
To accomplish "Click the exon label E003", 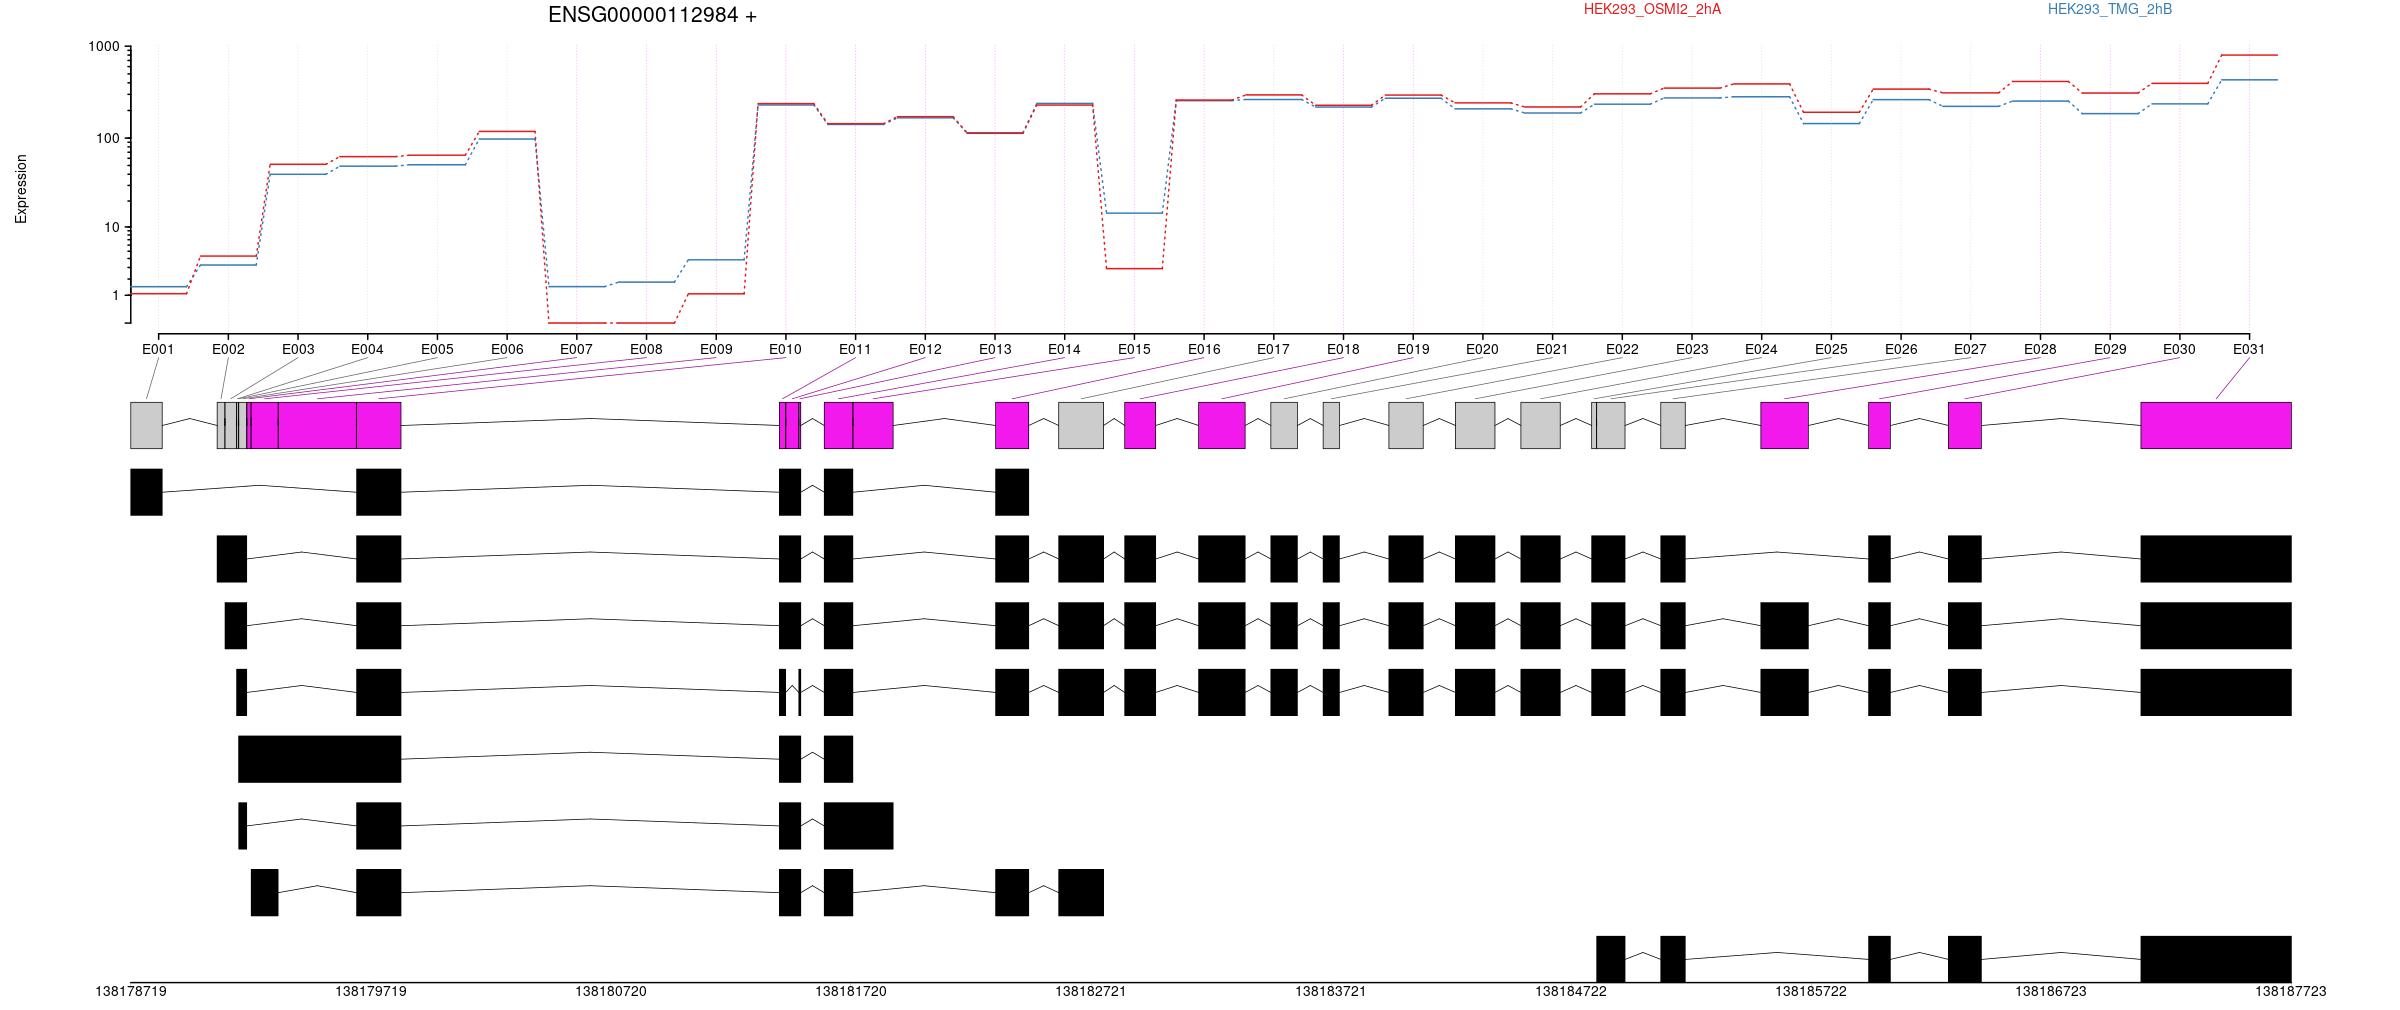I will pos(298,349).
